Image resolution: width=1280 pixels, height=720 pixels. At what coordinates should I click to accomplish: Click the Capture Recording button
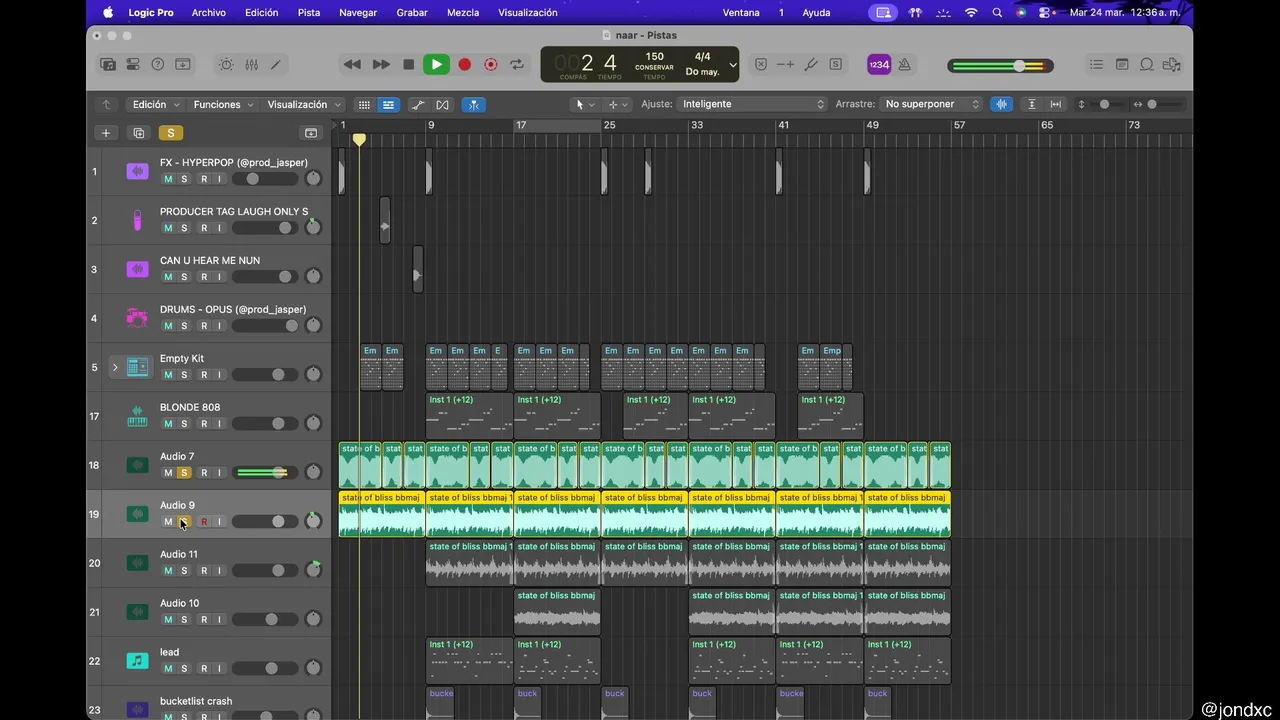click(x=490, y=64)
